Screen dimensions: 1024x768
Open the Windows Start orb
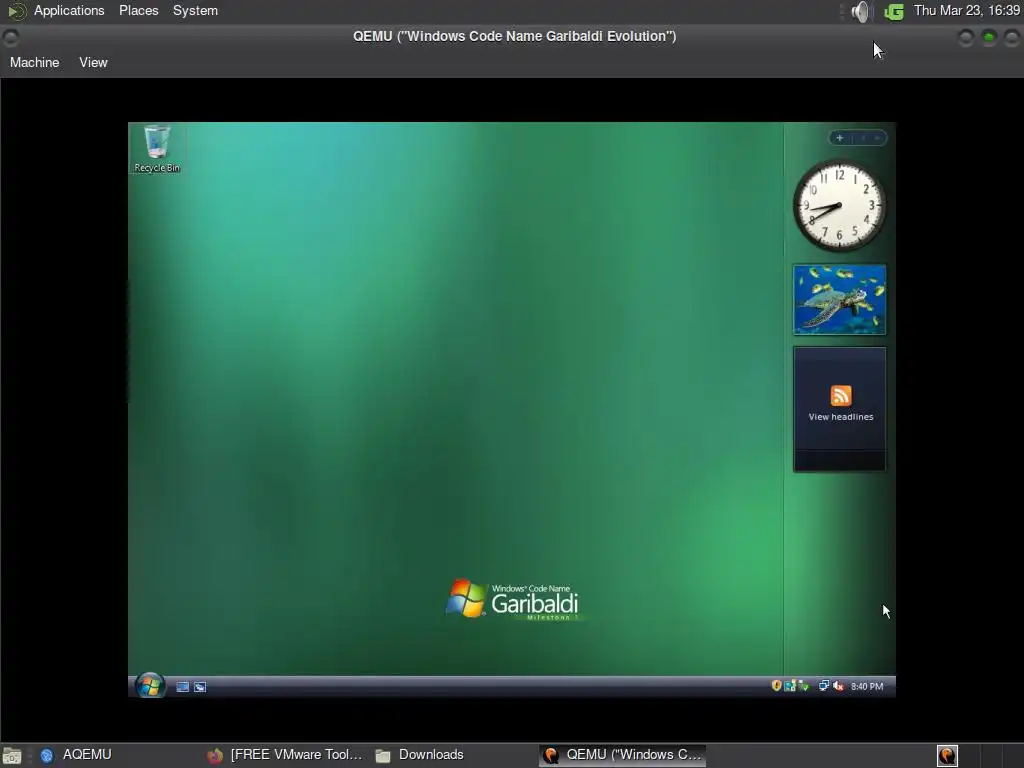pyautogui.click(x=150, y=686)
